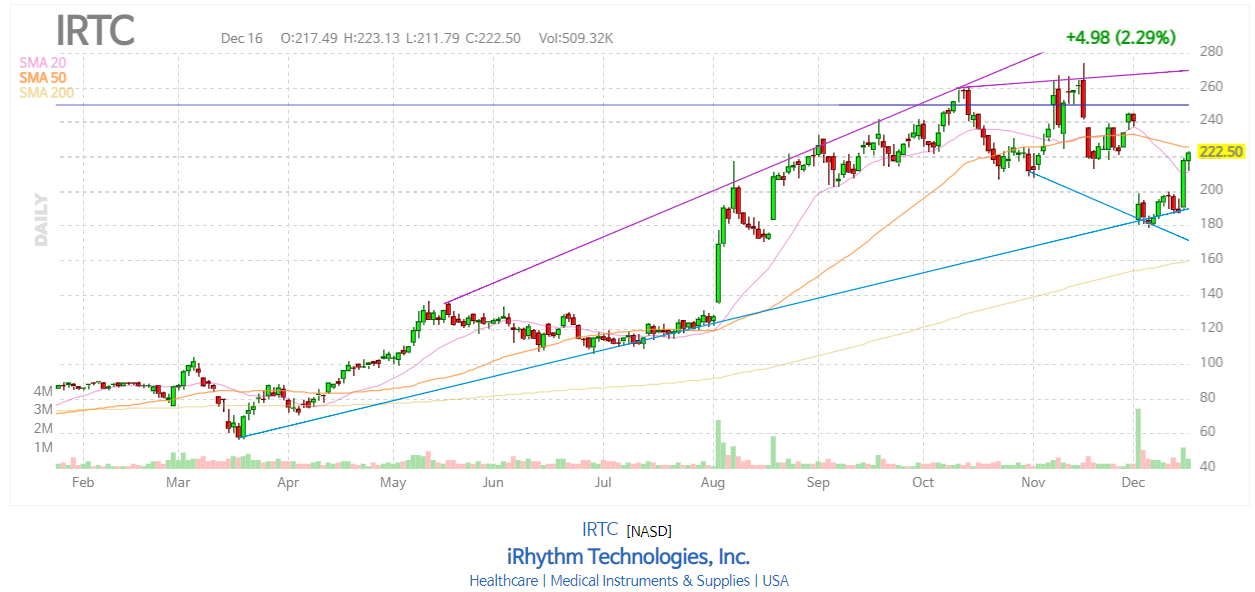
Task: Click the 1M volume scale label
Action: (43, 447)
